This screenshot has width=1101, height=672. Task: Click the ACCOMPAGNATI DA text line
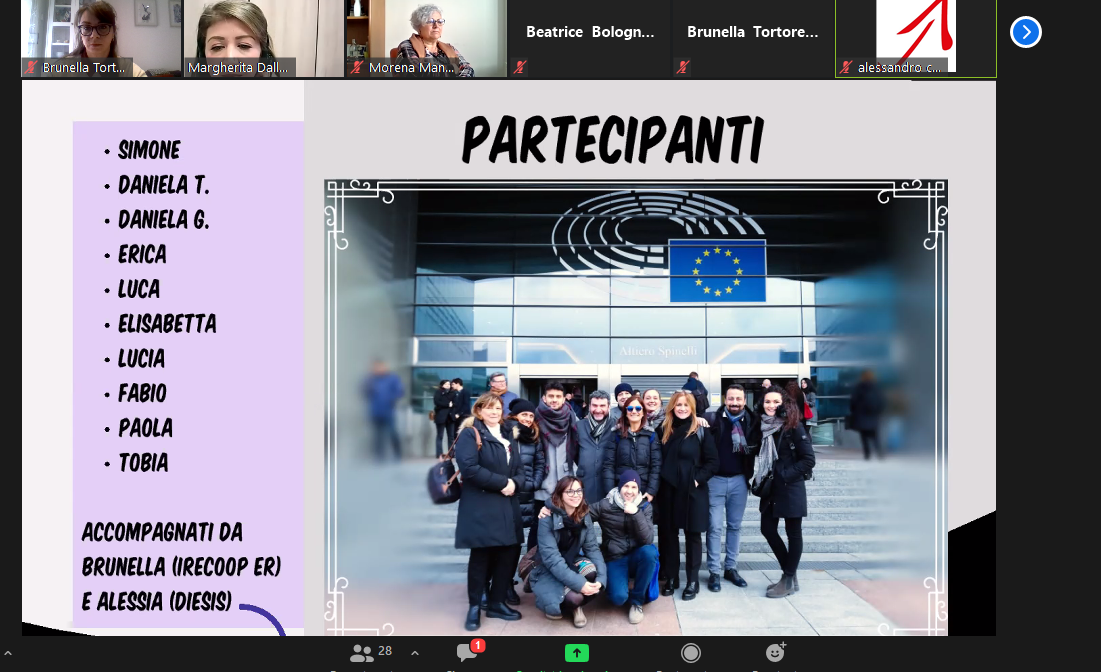[162, 532]
